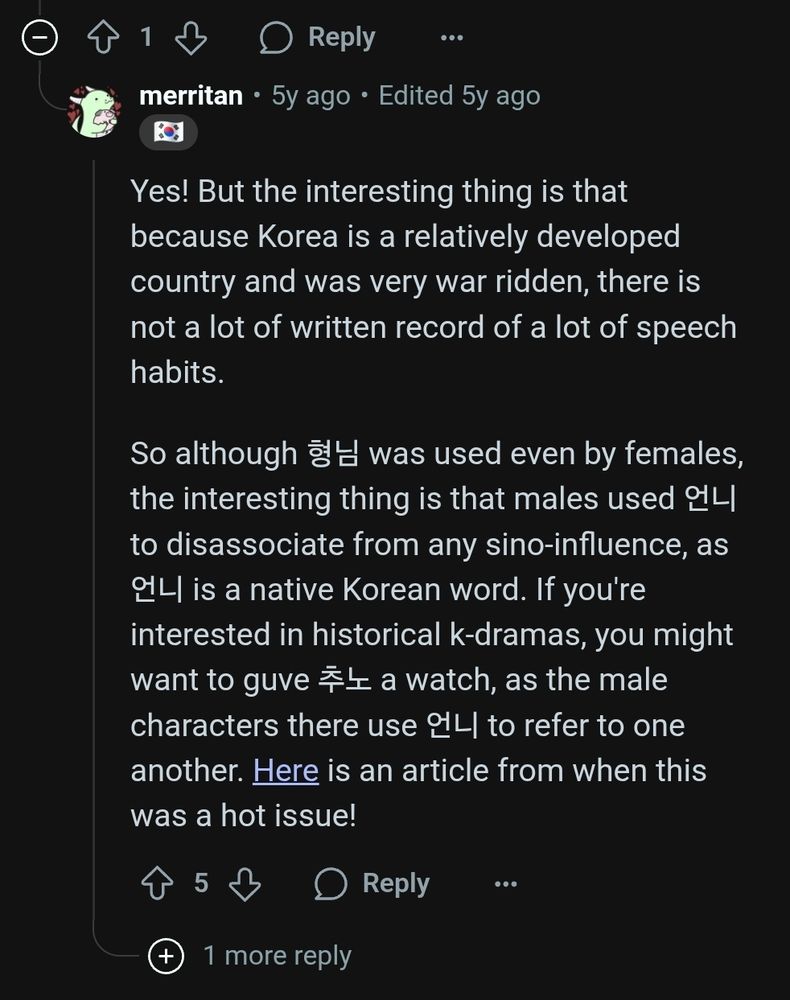Toggle the downvote arrow beside the 1 score
The image size is (790, 1000).
pyautogui.click(x=190, y=36)
